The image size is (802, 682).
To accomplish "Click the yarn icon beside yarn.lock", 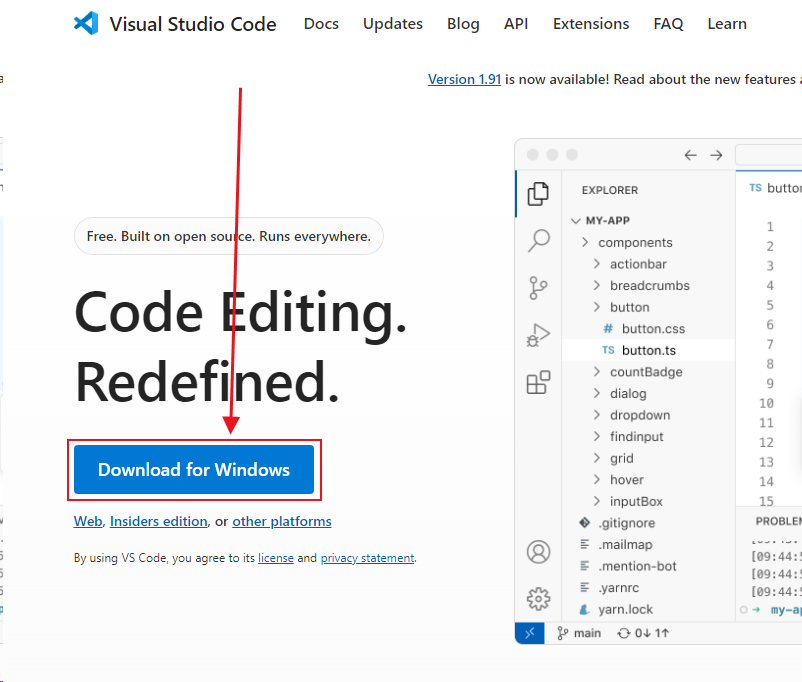I will pos(585,609).
